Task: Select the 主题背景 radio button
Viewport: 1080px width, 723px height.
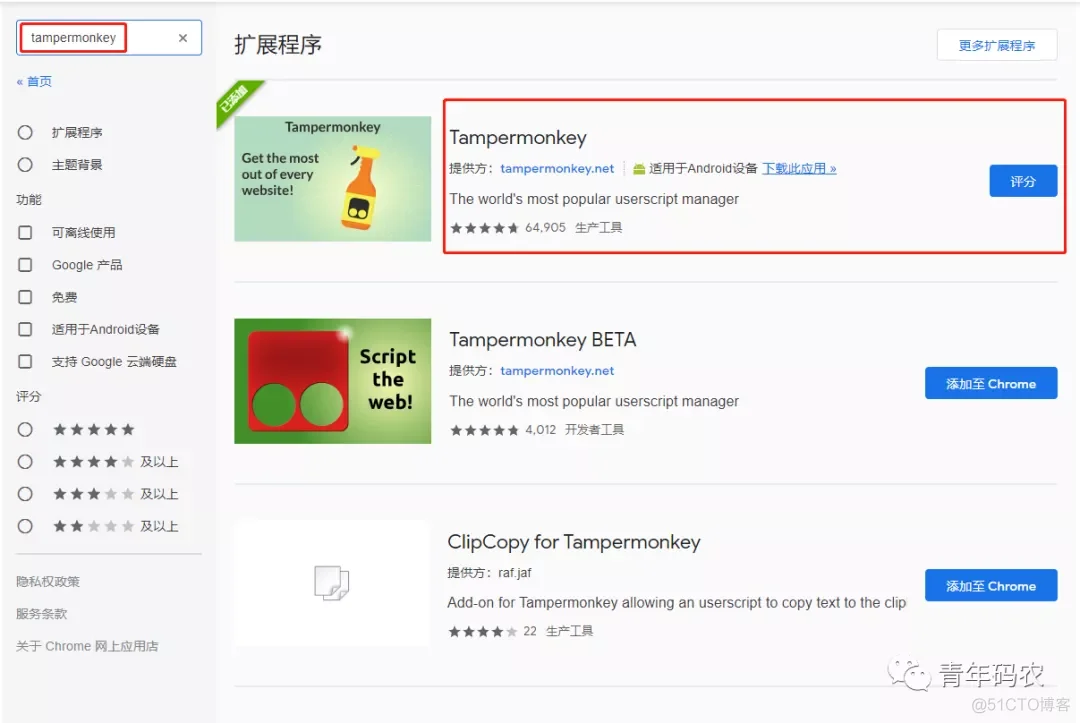Action: (25, 165)
